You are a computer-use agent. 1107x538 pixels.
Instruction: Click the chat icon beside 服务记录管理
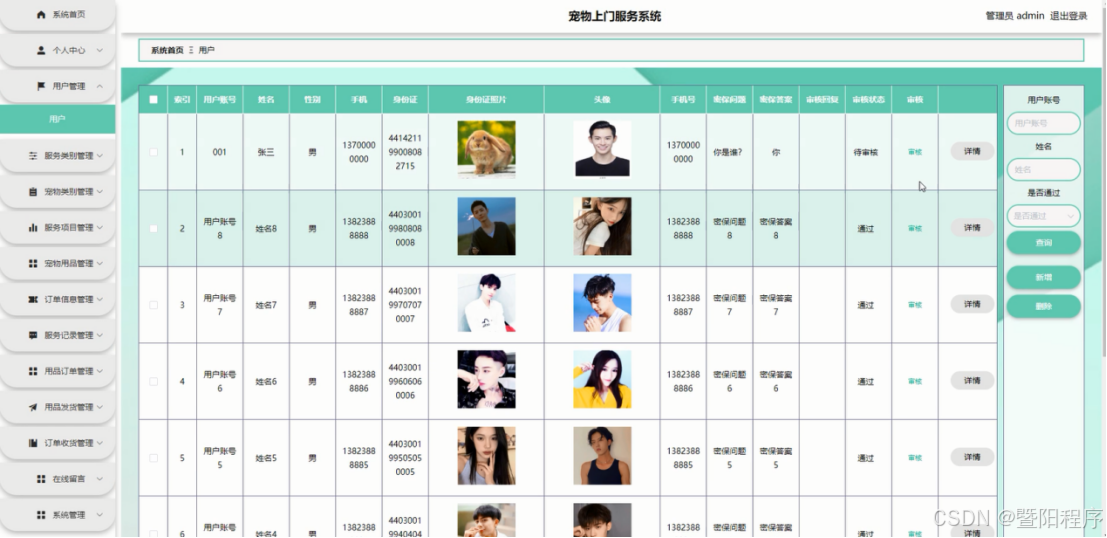point(32,335)
